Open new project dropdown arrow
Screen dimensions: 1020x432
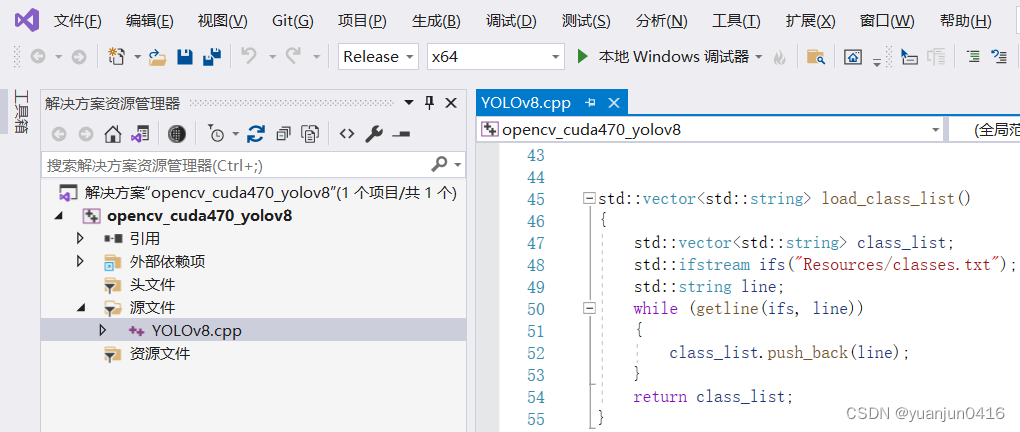pyautogui.click(x=137, y=57)
